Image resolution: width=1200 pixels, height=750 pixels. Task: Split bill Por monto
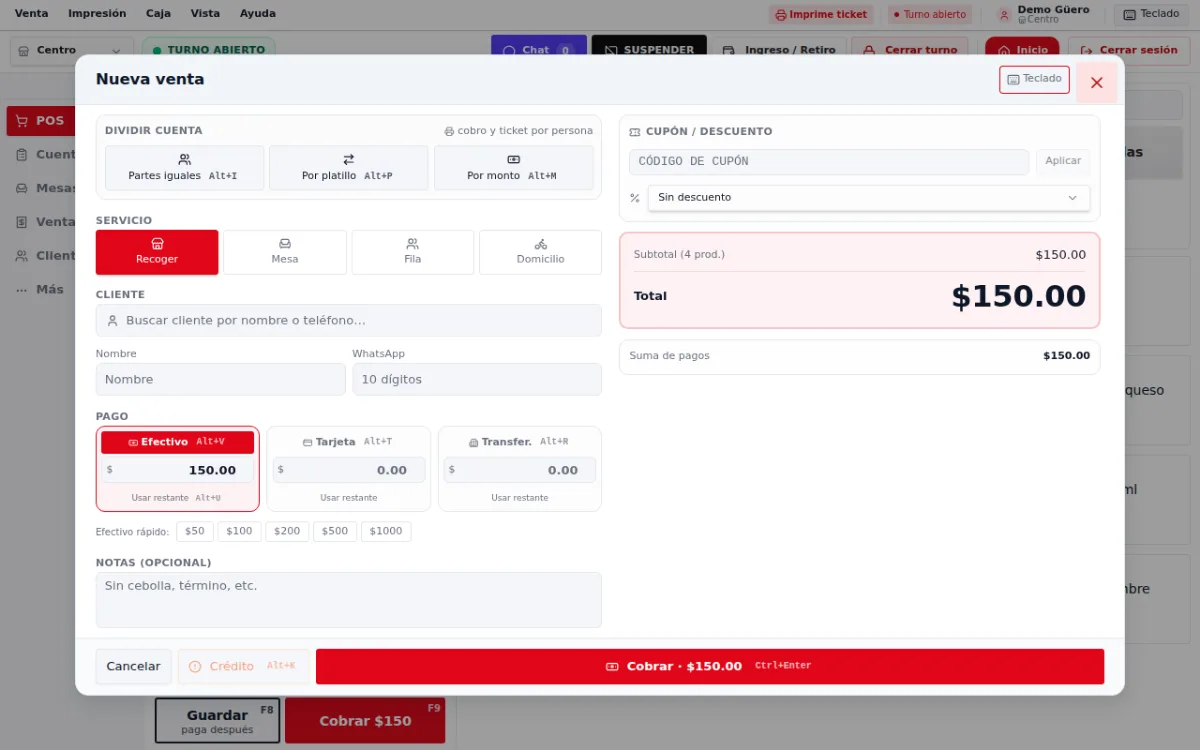[x=514, y=168]
